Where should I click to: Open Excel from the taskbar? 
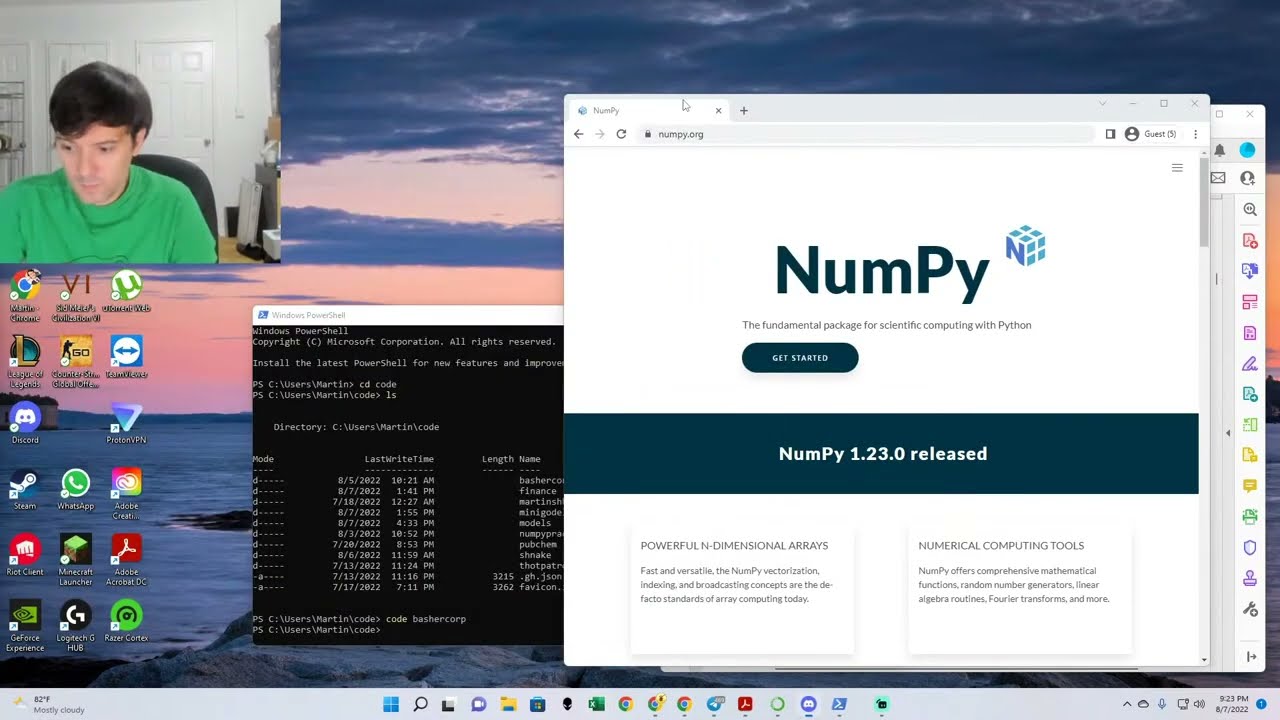click(x=596, y=704)
